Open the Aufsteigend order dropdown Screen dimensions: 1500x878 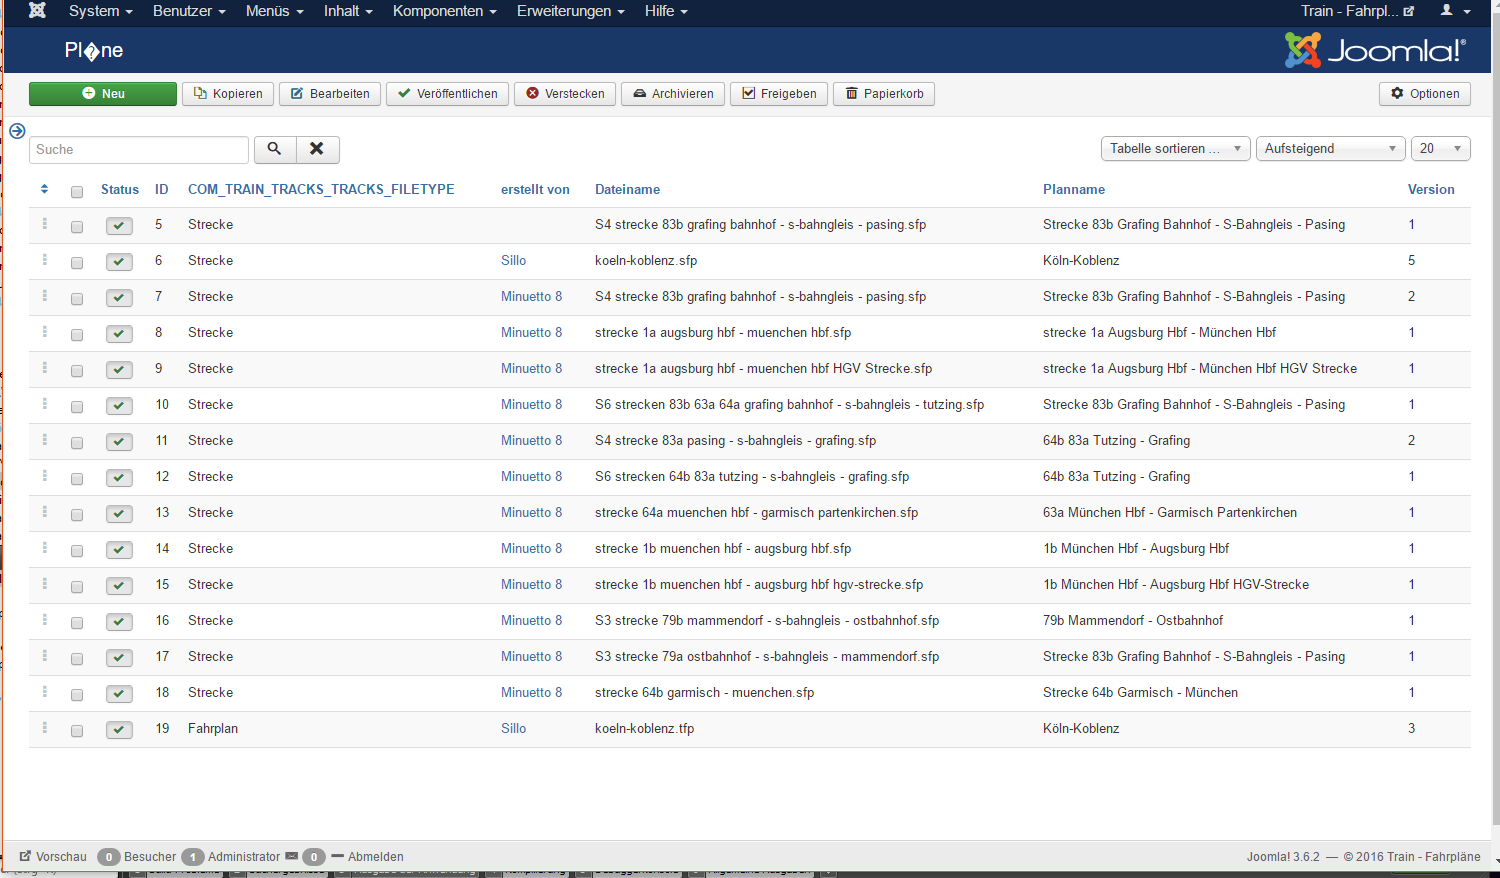1330,149
